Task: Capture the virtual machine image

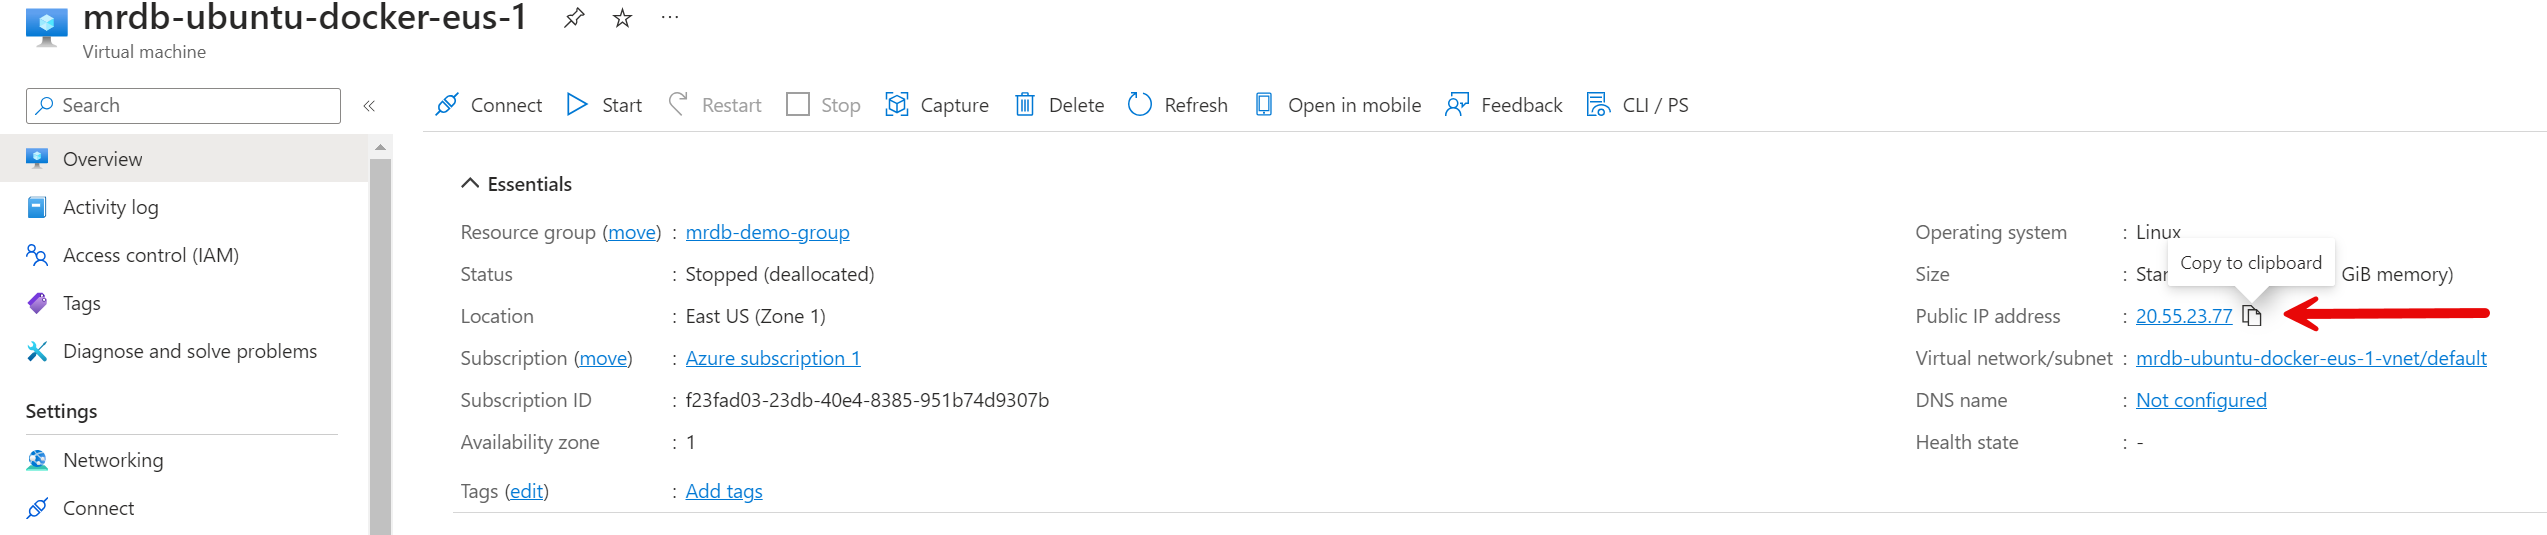Action: (x=937, y=105)
